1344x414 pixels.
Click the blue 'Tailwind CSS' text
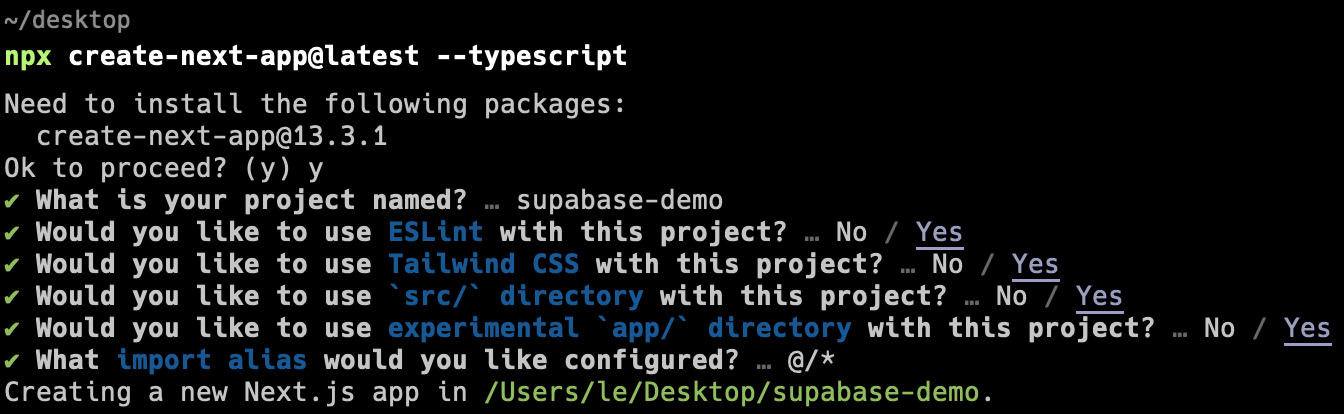483,264
